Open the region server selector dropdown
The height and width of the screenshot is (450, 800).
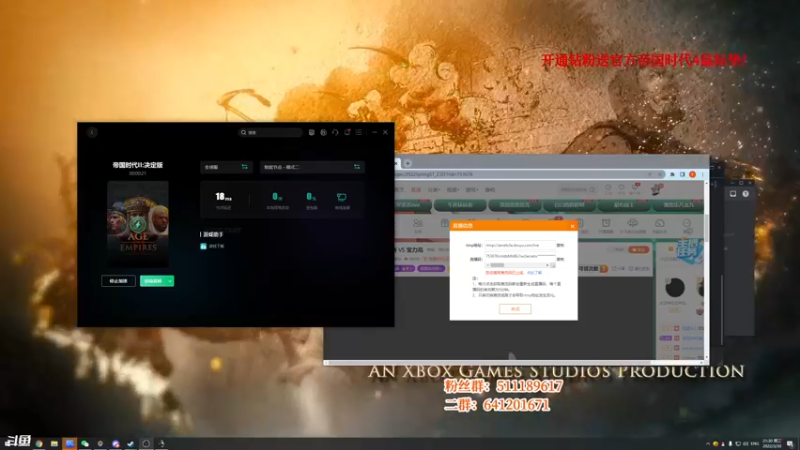click(226, 167)
